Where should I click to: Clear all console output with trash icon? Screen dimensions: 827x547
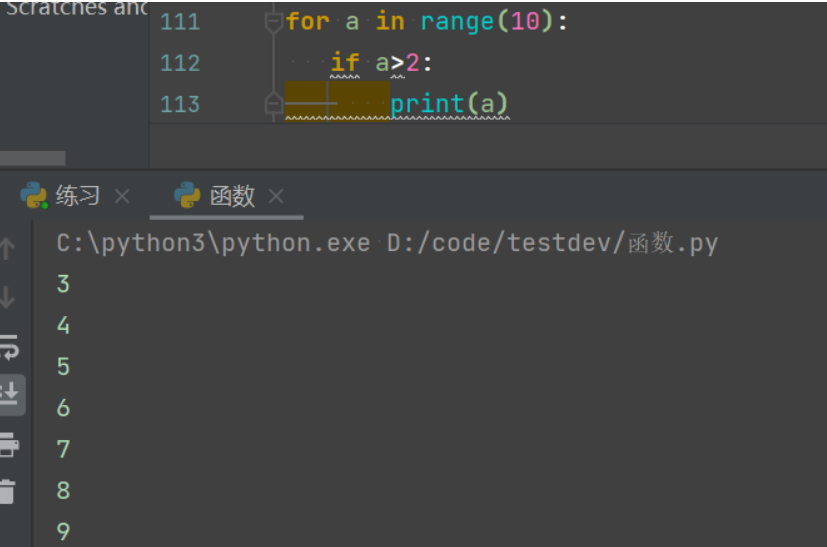coord(8,491)
